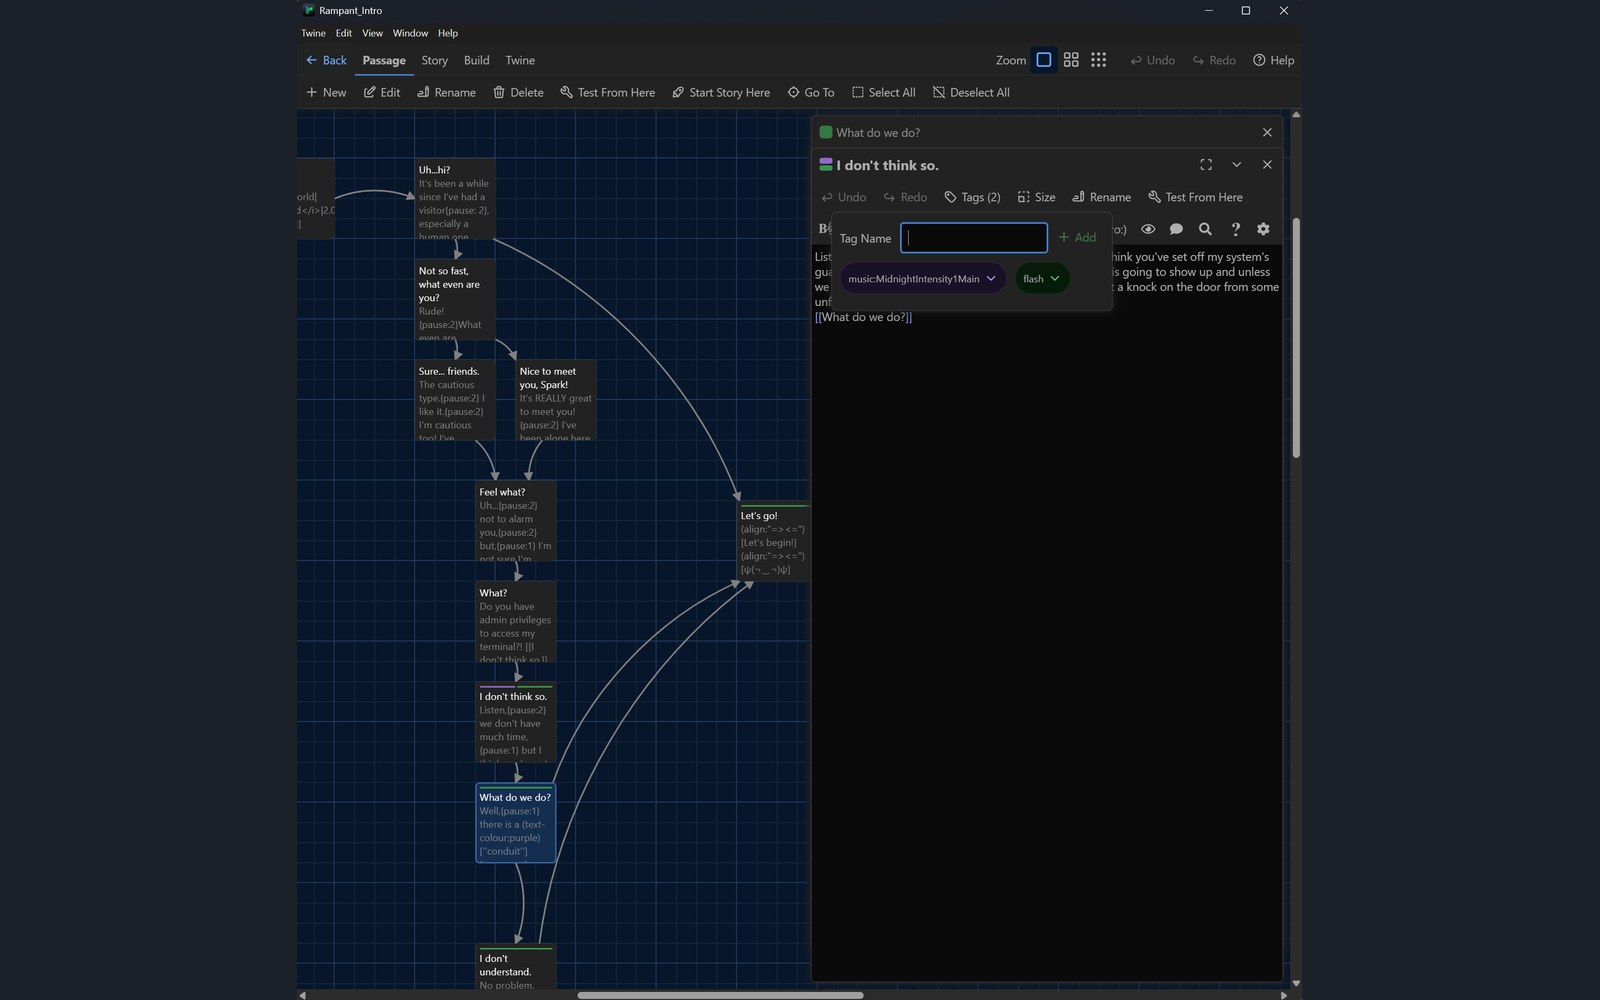Close the 'I don't think so.' editor panel
Viewport: 1600px width, 1000px height.
tap(1267, 165)
